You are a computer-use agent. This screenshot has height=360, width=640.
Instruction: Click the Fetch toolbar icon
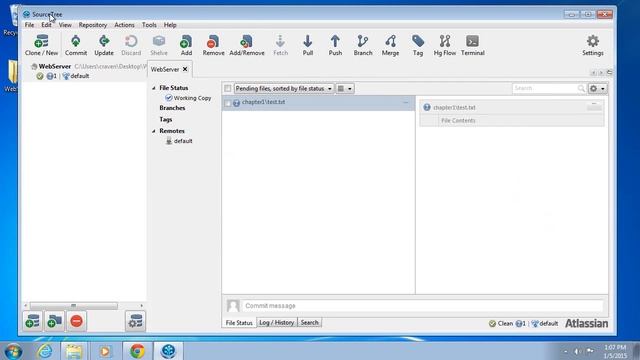point(280,45)
